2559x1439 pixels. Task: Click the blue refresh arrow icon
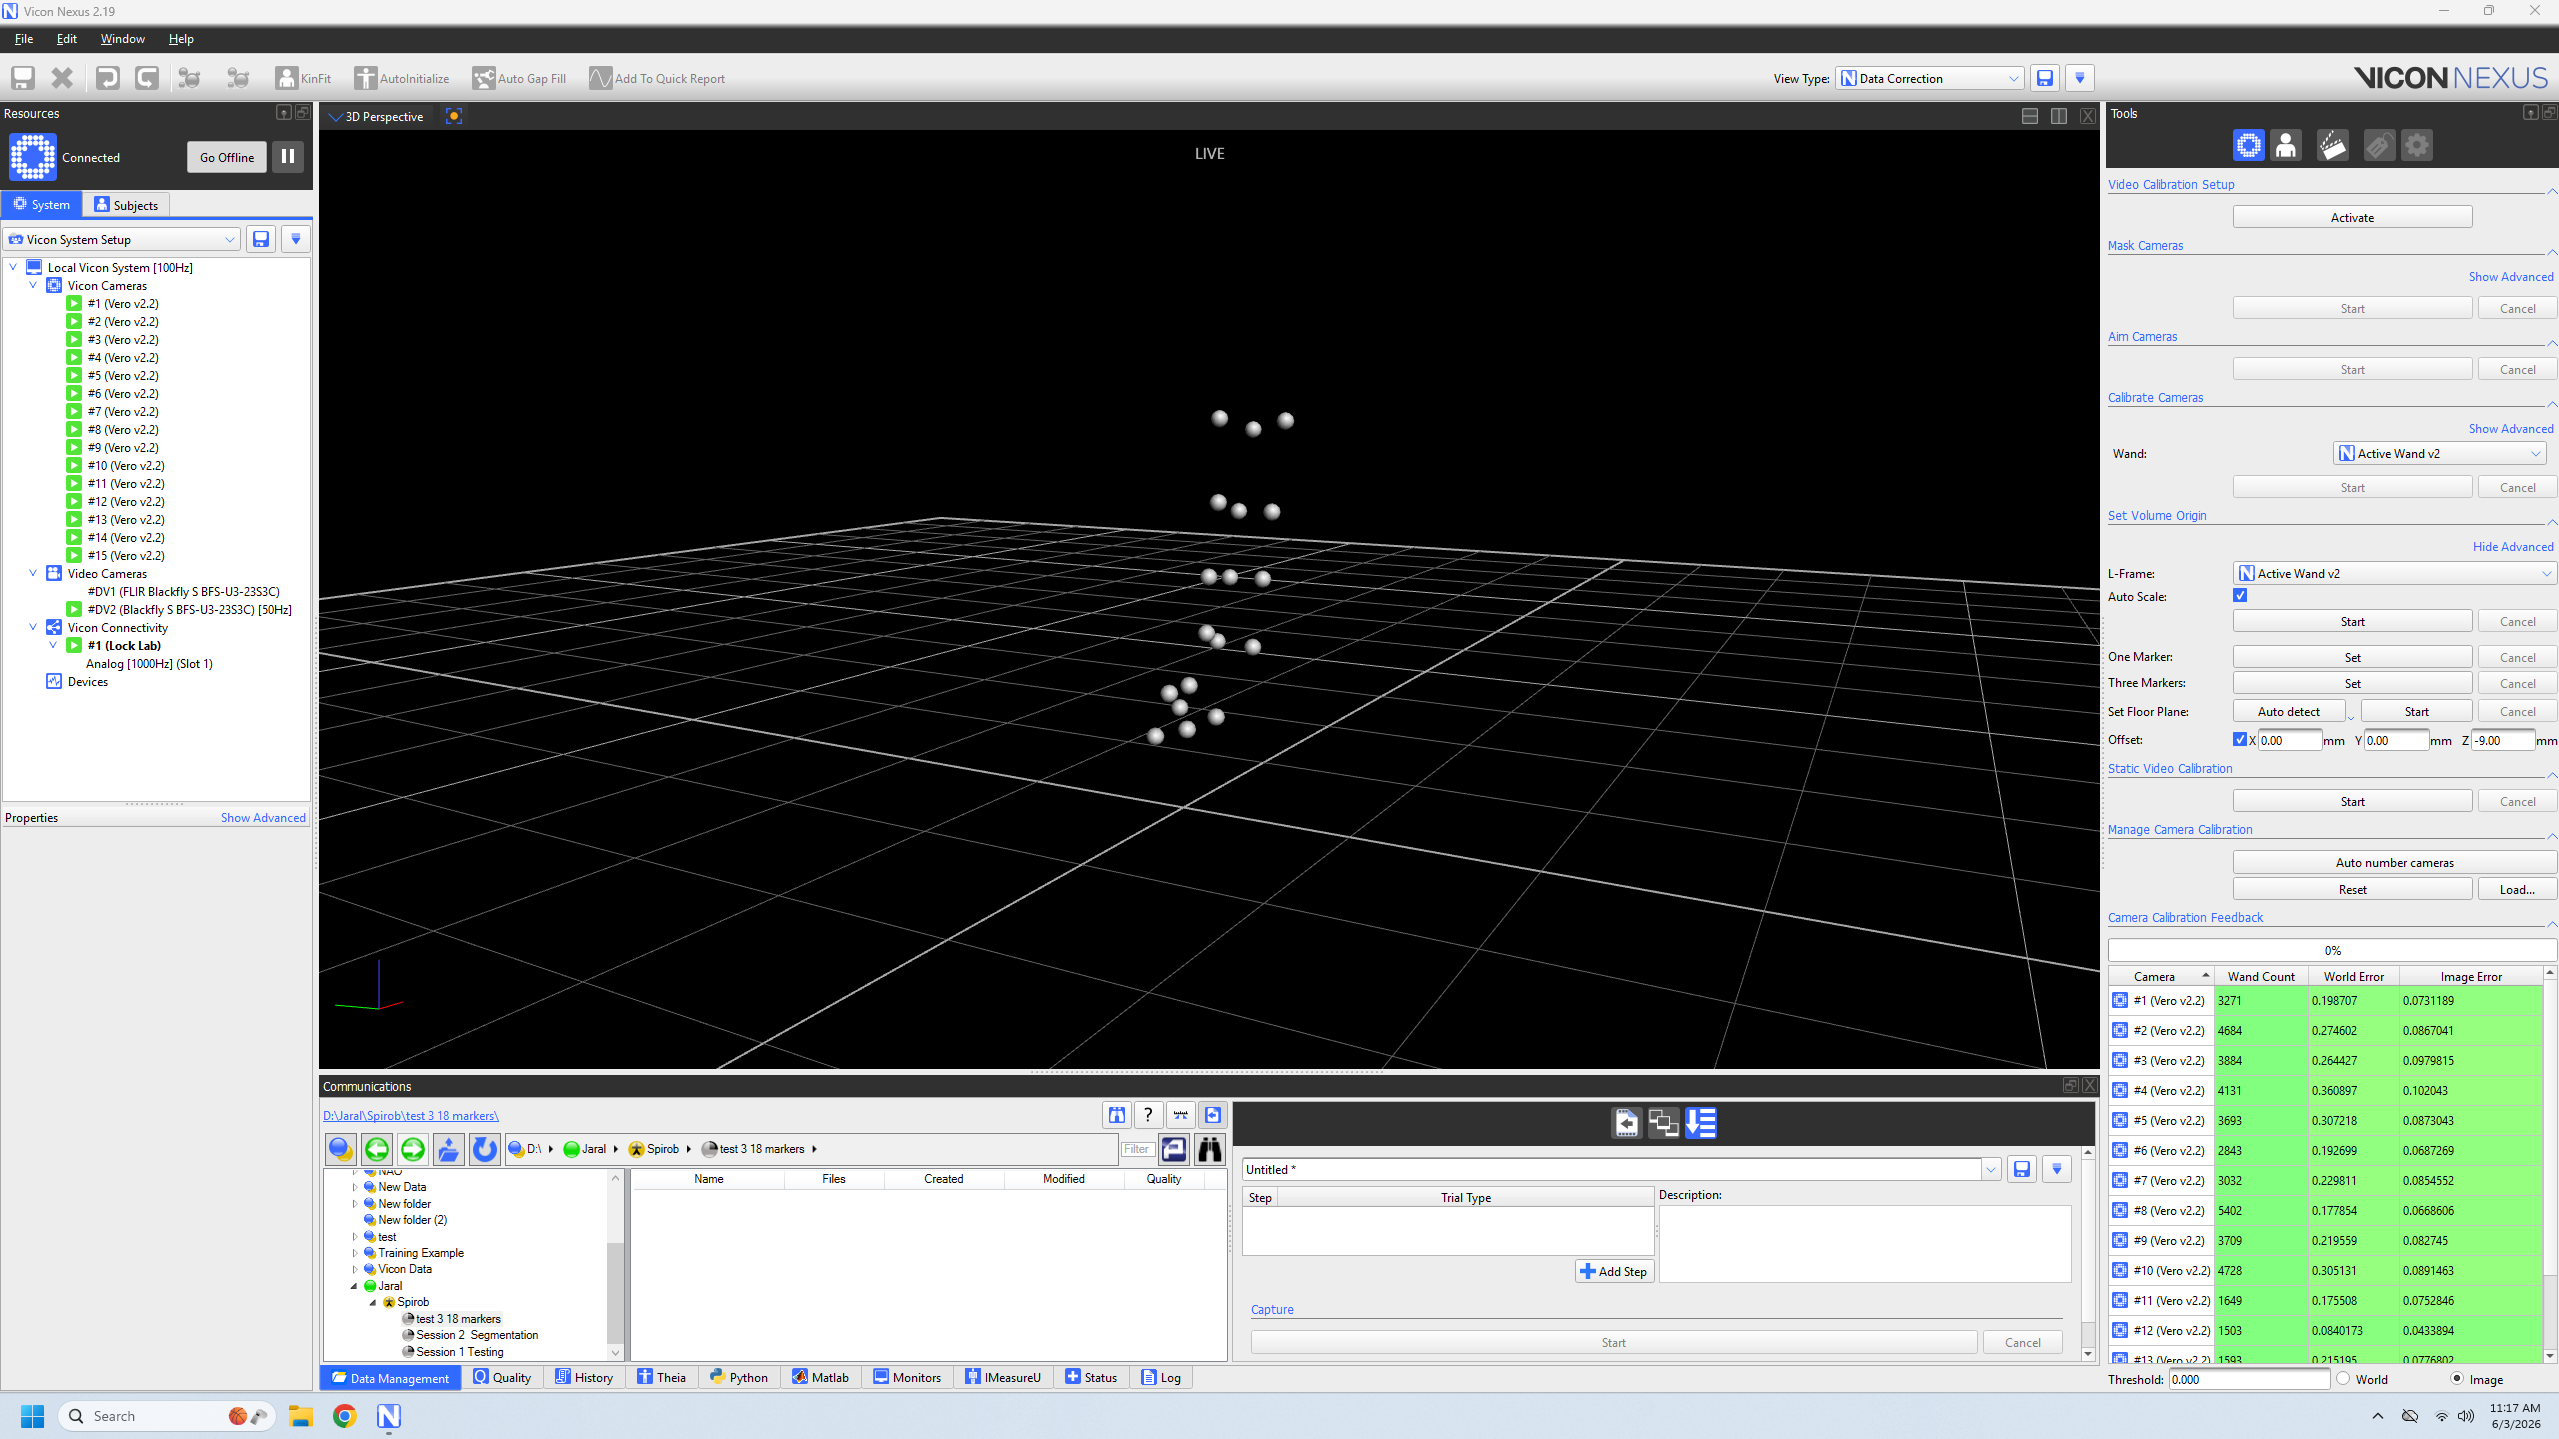click(485, 1149)
